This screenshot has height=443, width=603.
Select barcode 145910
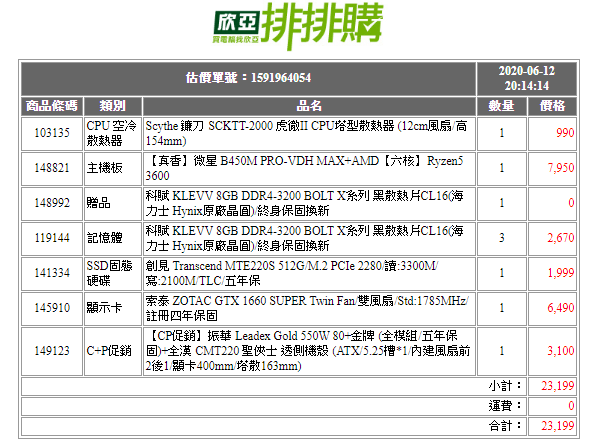52,308
